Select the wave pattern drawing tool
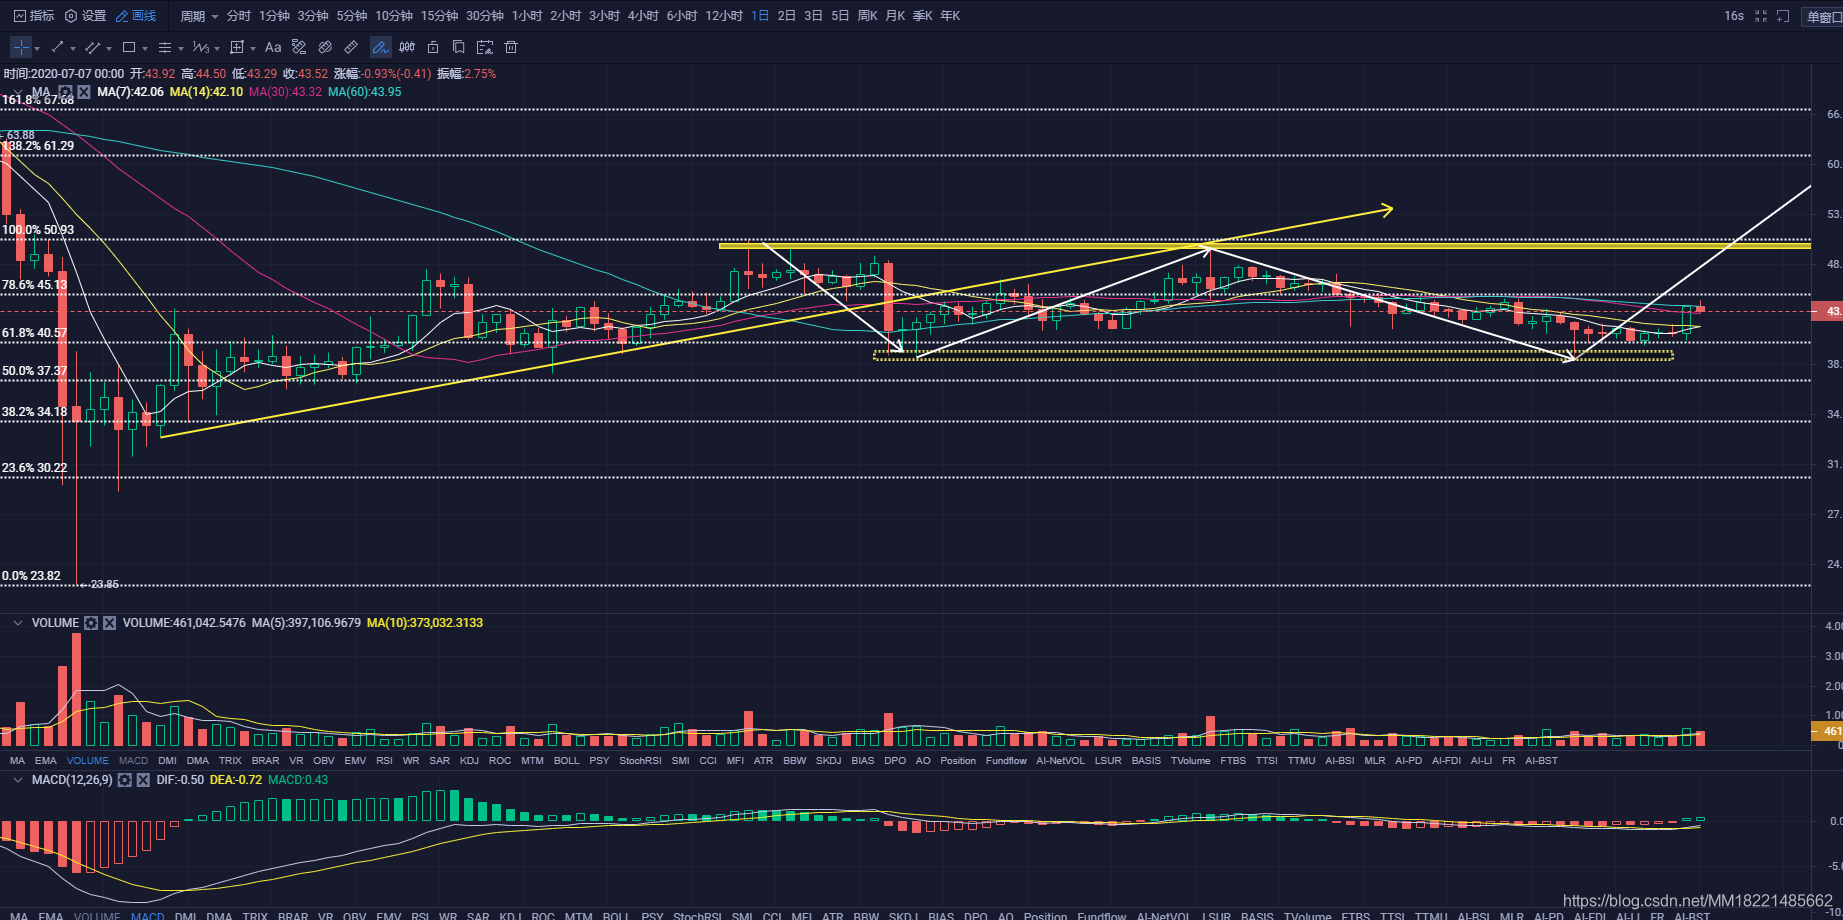 pos(201,47)
